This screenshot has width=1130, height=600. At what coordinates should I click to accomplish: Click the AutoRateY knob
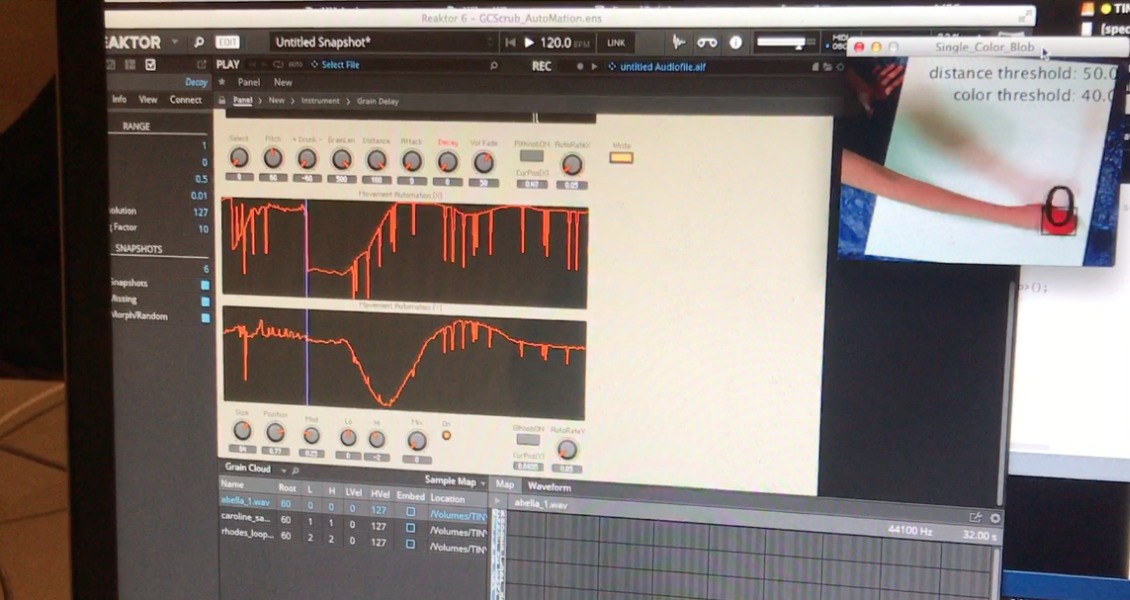click(567, 450)
